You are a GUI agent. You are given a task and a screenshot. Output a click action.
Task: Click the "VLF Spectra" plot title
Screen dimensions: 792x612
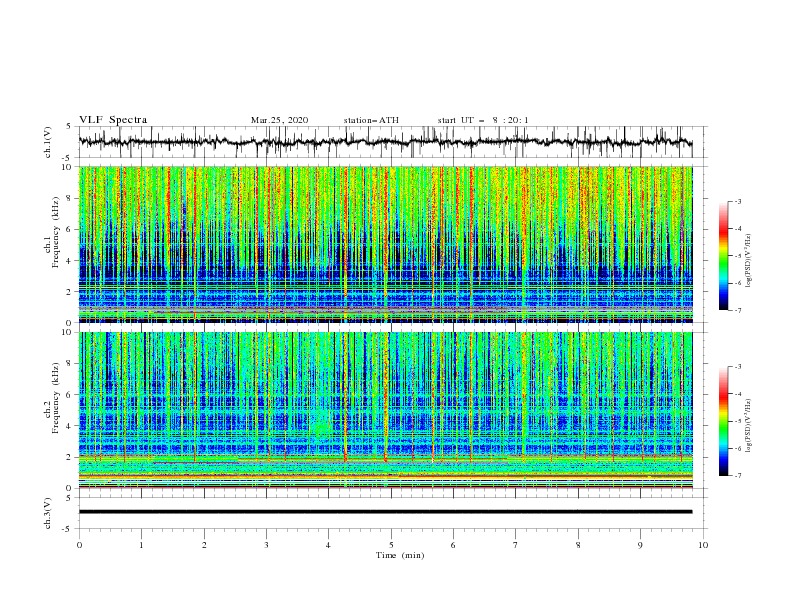click(113, 120)
